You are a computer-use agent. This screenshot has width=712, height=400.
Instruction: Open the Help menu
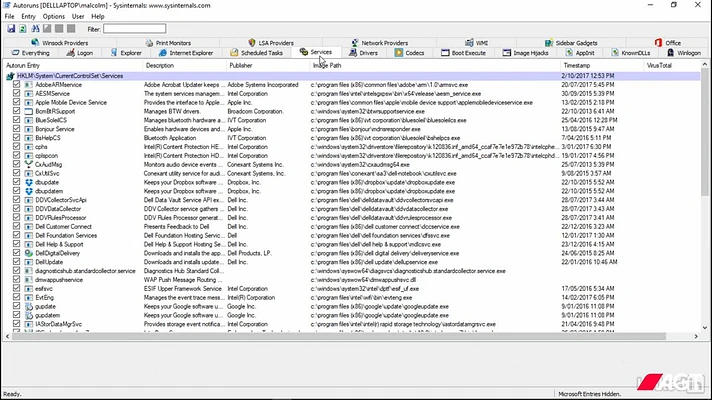point(98,16)
